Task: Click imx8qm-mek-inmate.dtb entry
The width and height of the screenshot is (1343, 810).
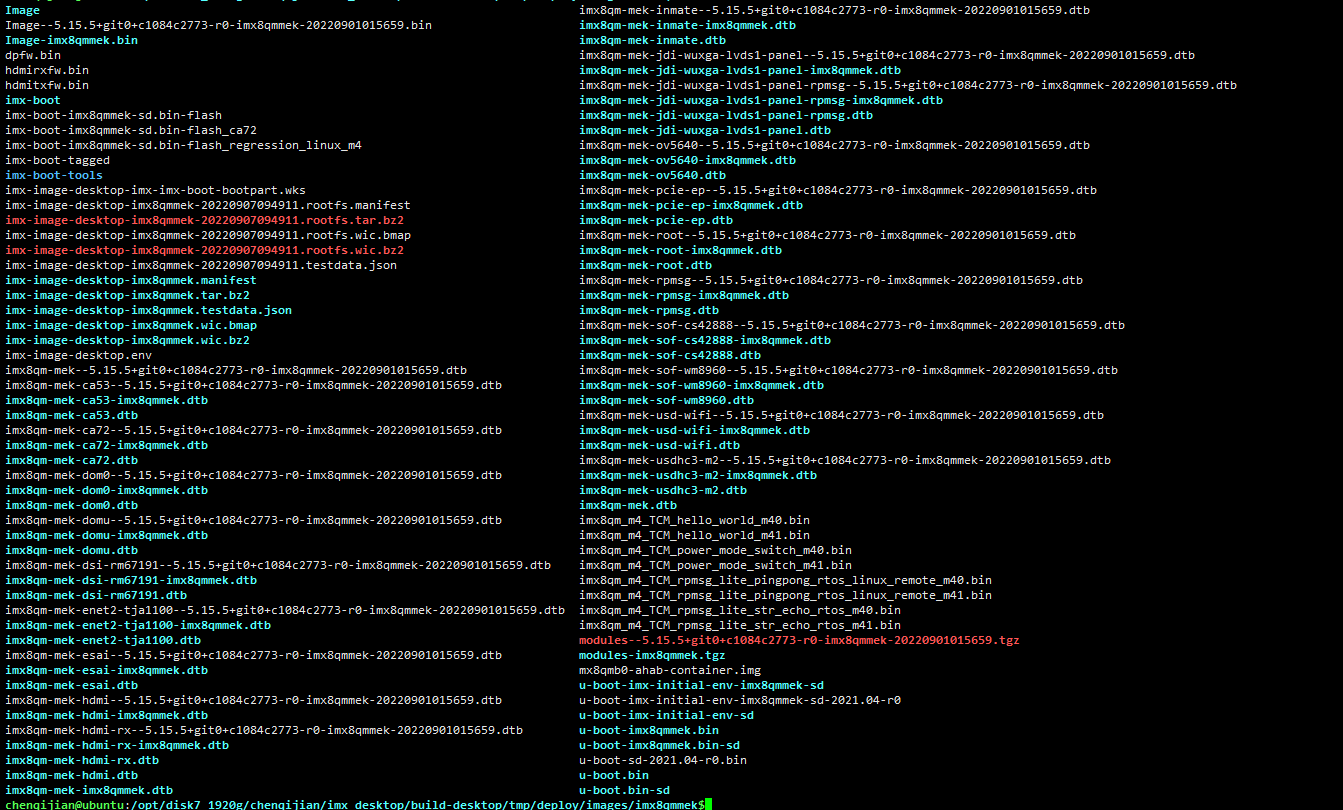Action: [x=653, y=40]
